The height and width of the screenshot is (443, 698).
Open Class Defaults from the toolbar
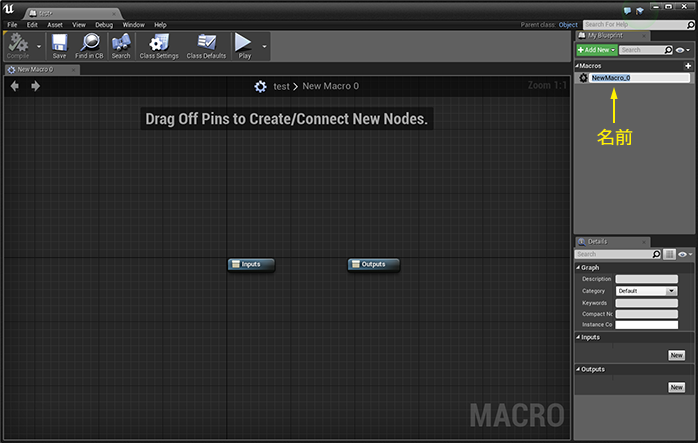[206, 46]
